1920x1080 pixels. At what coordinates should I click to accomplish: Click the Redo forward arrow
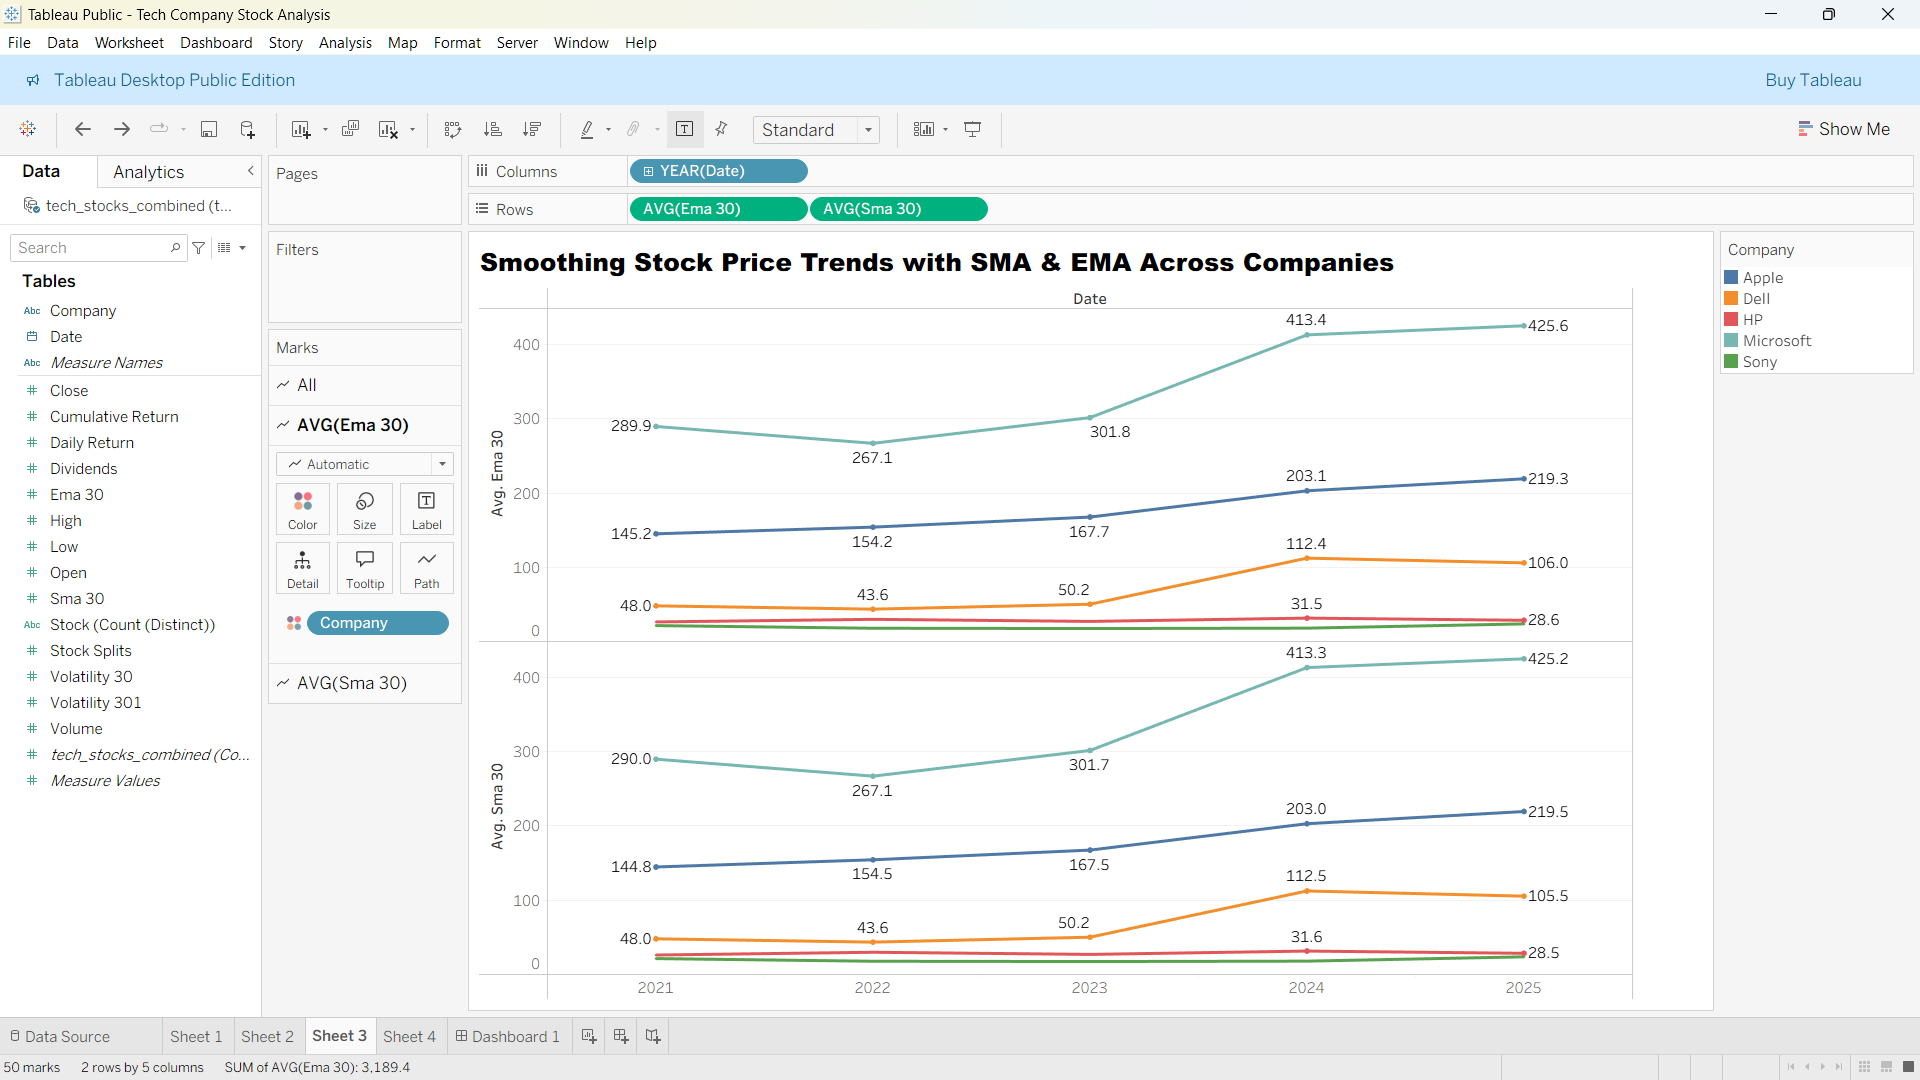(122, 129)
